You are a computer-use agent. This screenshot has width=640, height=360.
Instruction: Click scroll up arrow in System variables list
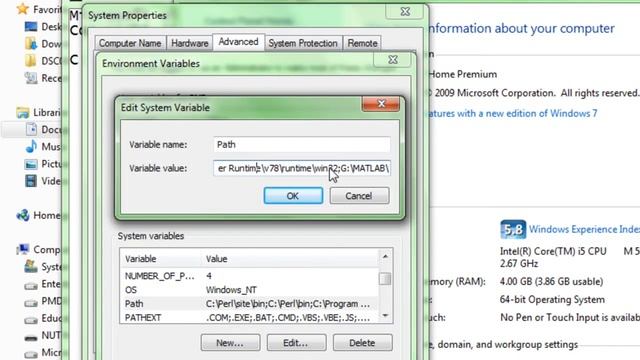[x=385, y=256]
